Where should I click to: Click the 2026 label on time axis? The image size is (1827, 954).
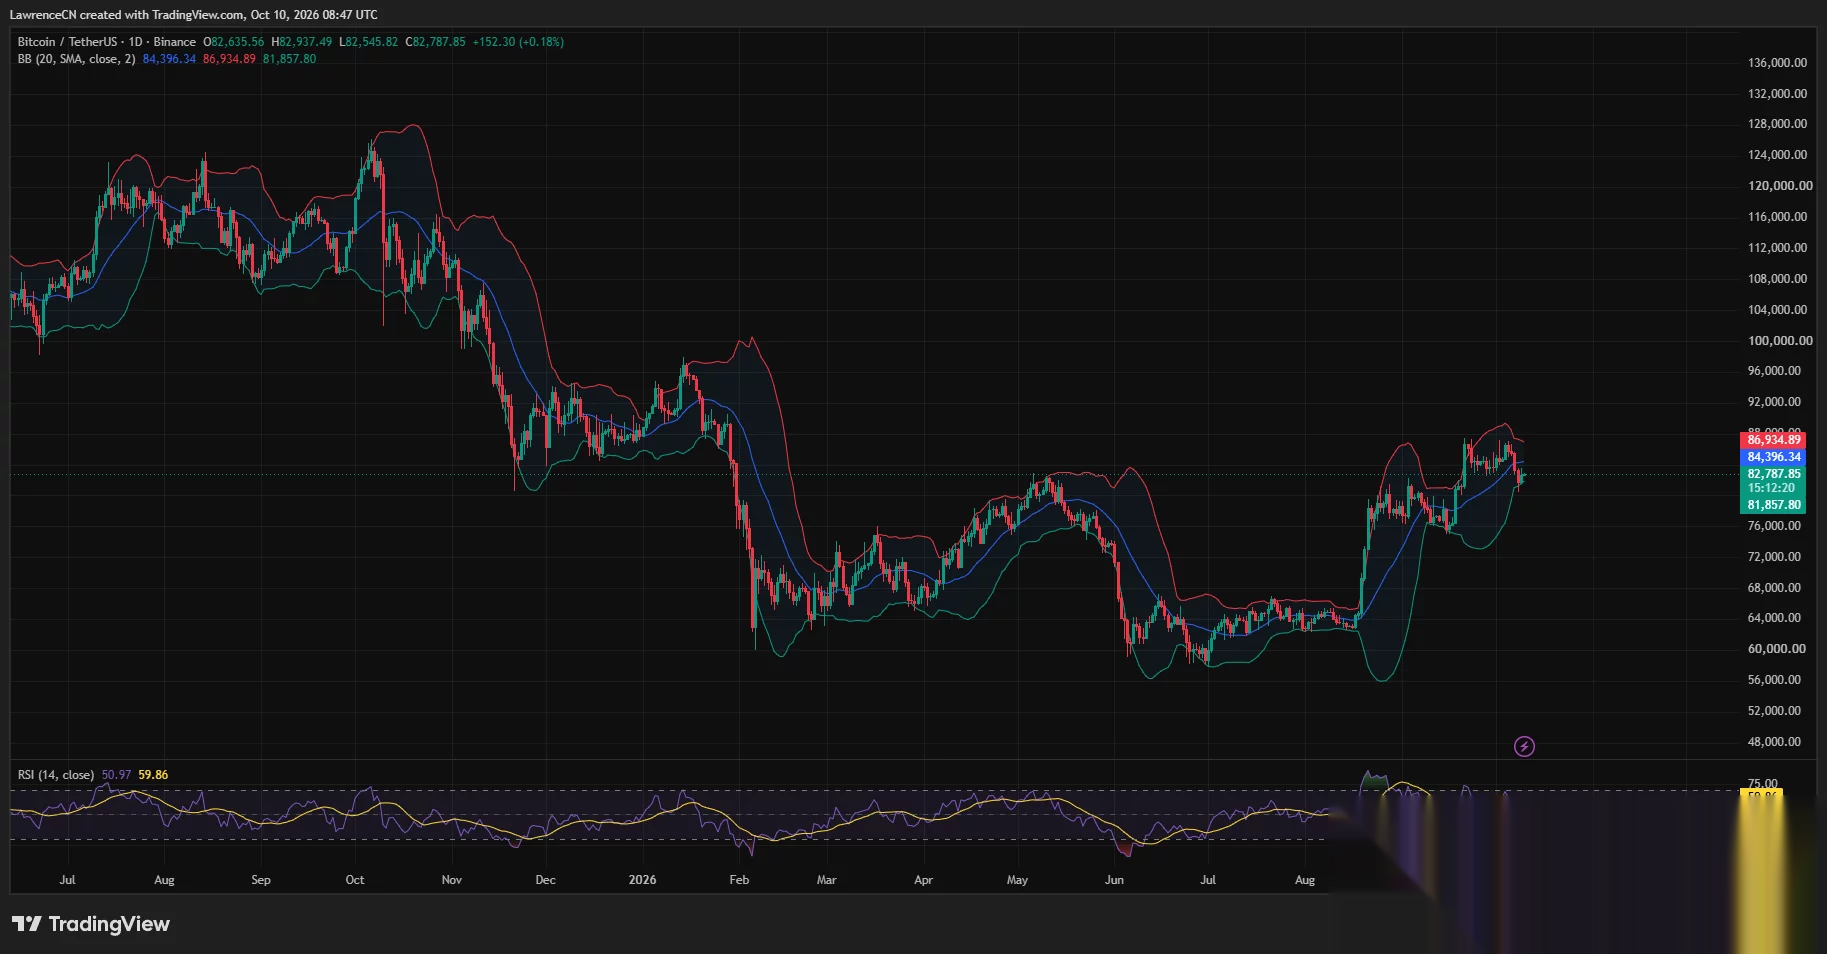coord(642,880)
